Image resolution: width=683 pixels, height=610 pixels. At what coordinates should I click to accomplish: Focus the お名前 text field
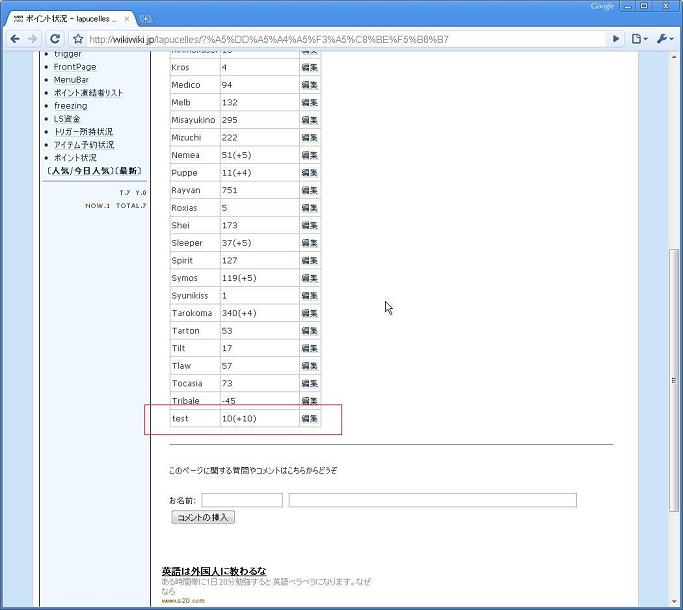click(x=242, y=500)
